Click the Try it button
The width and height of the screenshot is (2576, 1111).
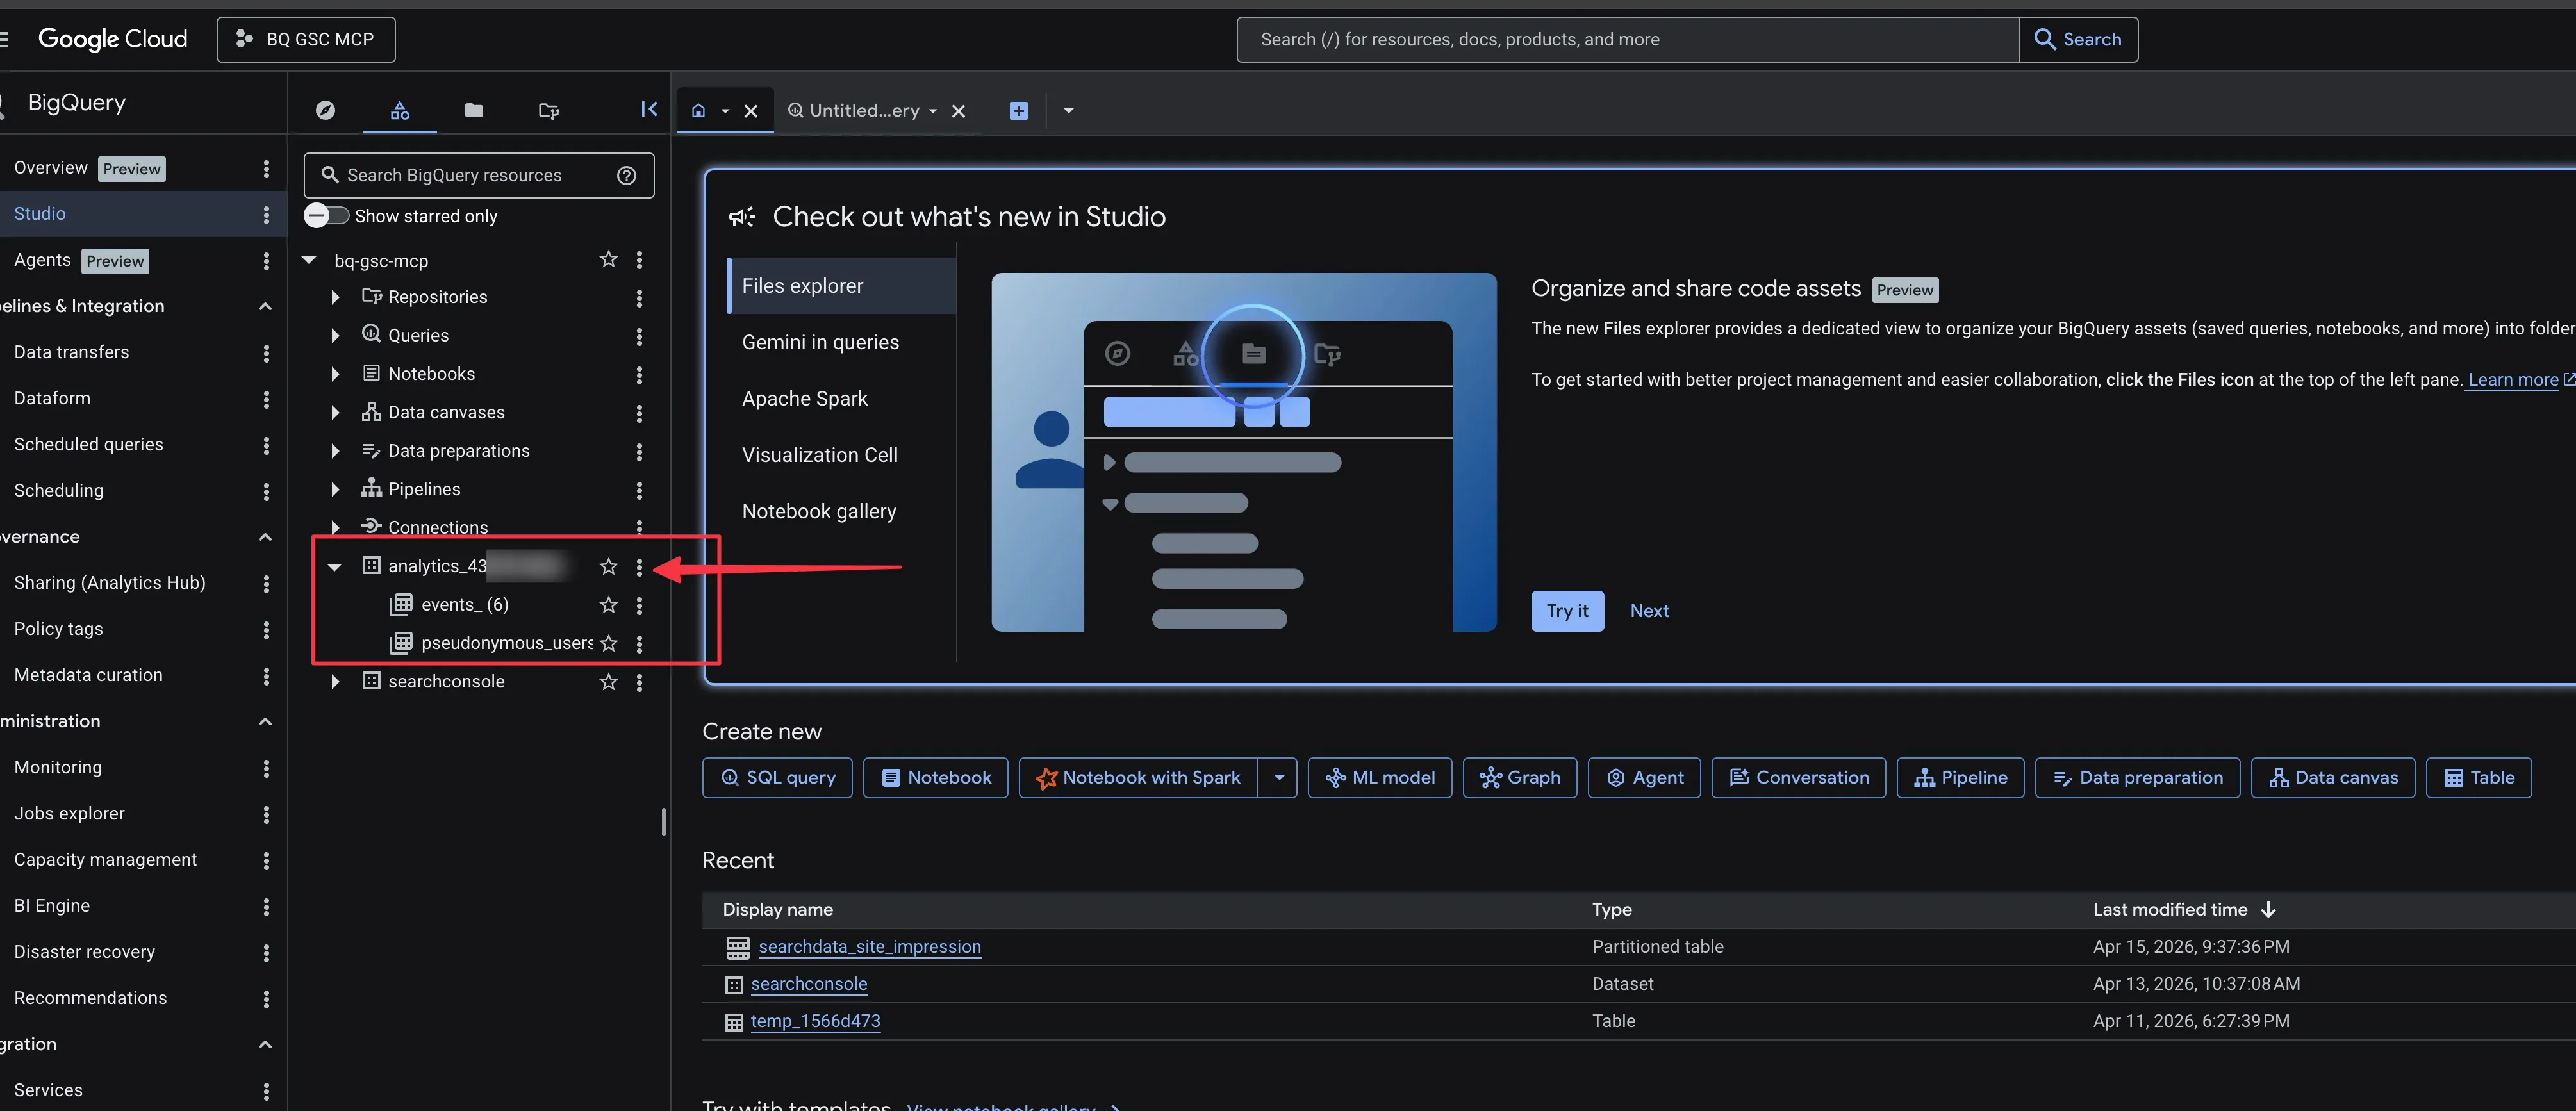1566,611
